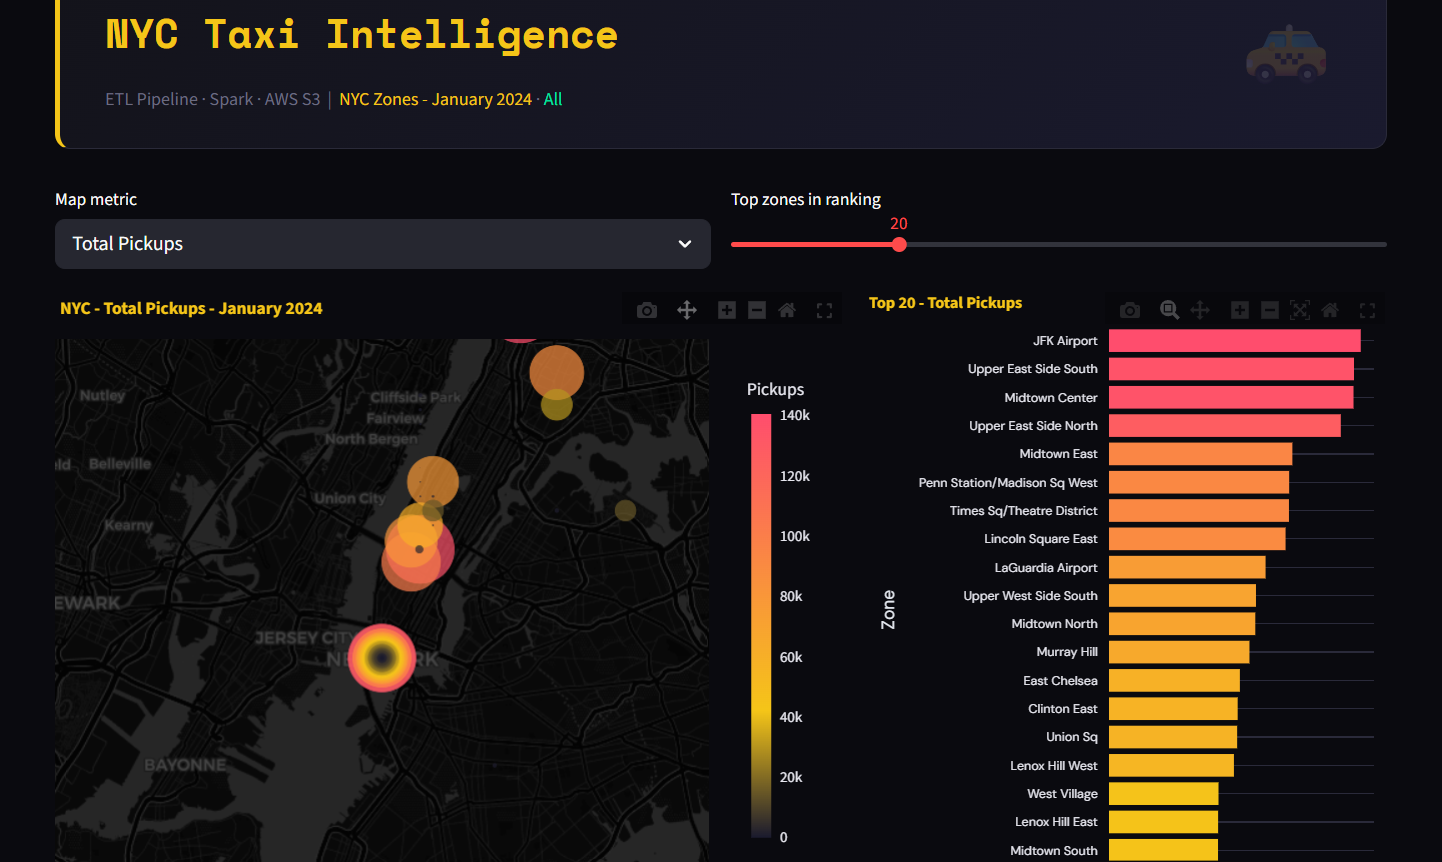Reset the map view with home icon
Viewport: 1442px width, 862px height.
tap(787, 310)
